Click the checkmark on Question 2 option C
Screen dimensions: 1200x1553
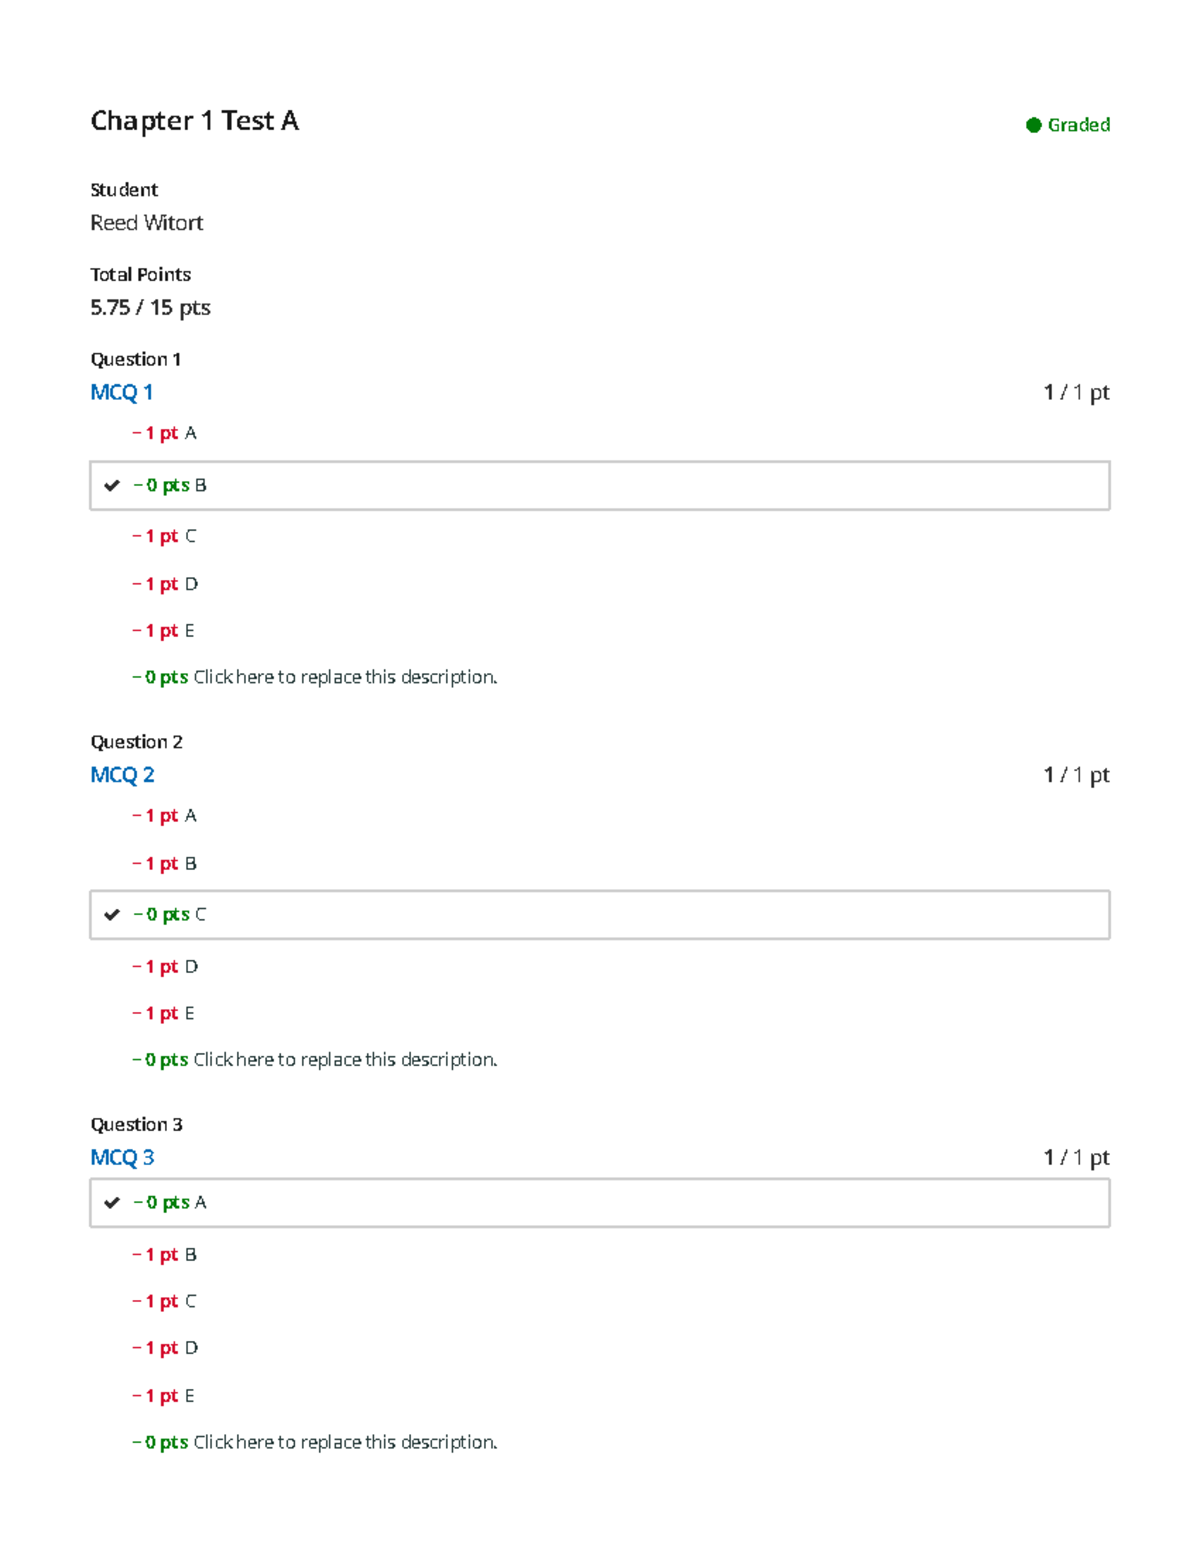(x=112, y=915)
